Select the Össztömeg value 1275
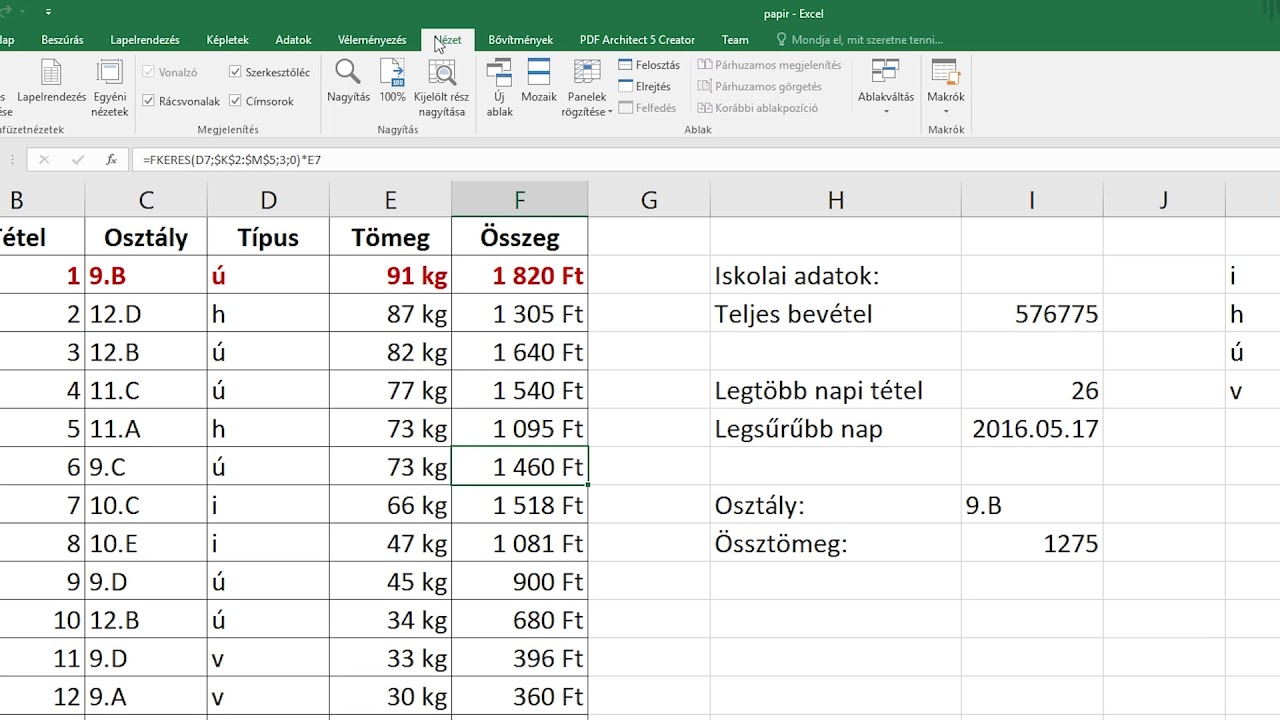The width and height of the screenshot is (1280, 720). point(1032,543)
